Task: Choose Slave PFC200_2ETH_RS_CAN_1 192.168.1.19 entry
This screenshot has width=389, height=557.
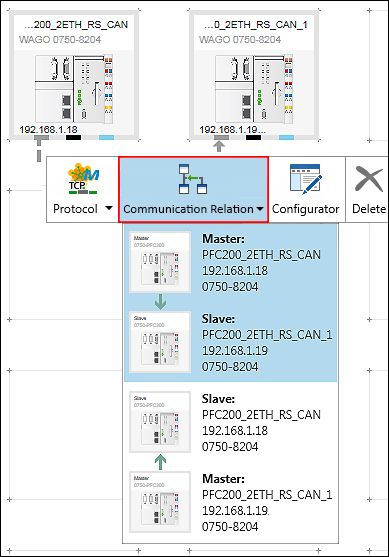Action: coord(230,342)
